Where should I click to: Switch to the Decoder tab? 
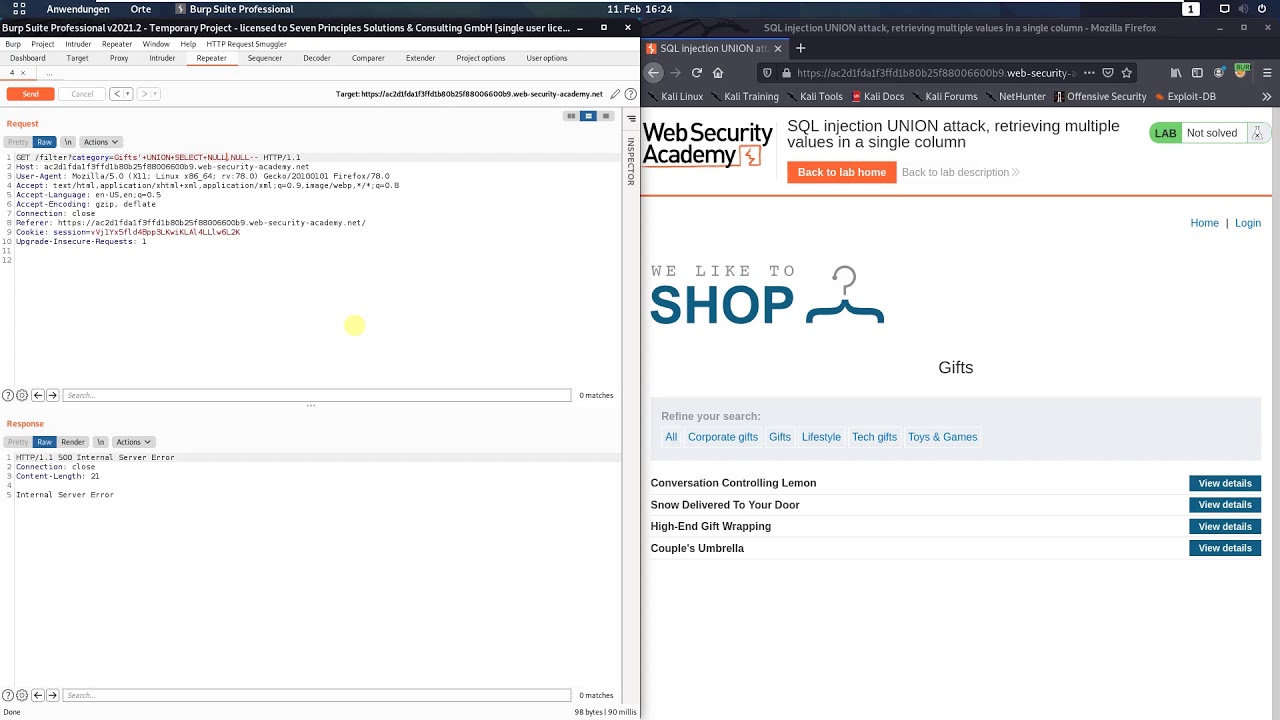click(x=317, y=58)
